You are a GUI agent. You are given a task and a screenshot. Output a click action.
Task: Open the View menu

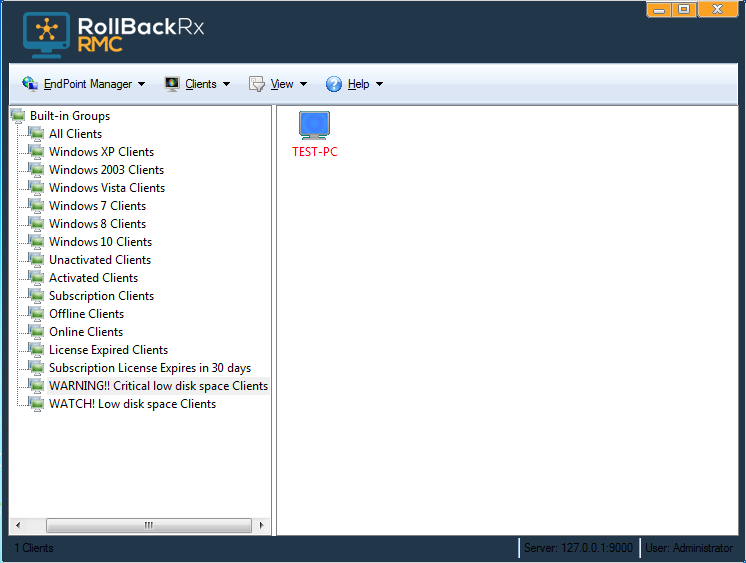[278, 84]
